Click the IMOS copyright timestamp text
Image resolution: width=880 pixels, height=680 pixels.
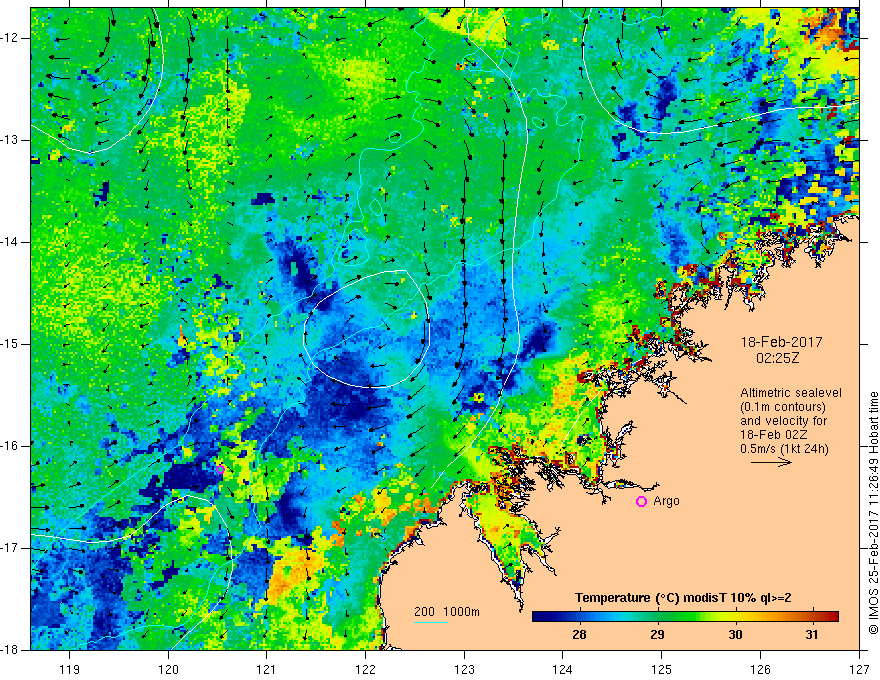click(873, 513)
